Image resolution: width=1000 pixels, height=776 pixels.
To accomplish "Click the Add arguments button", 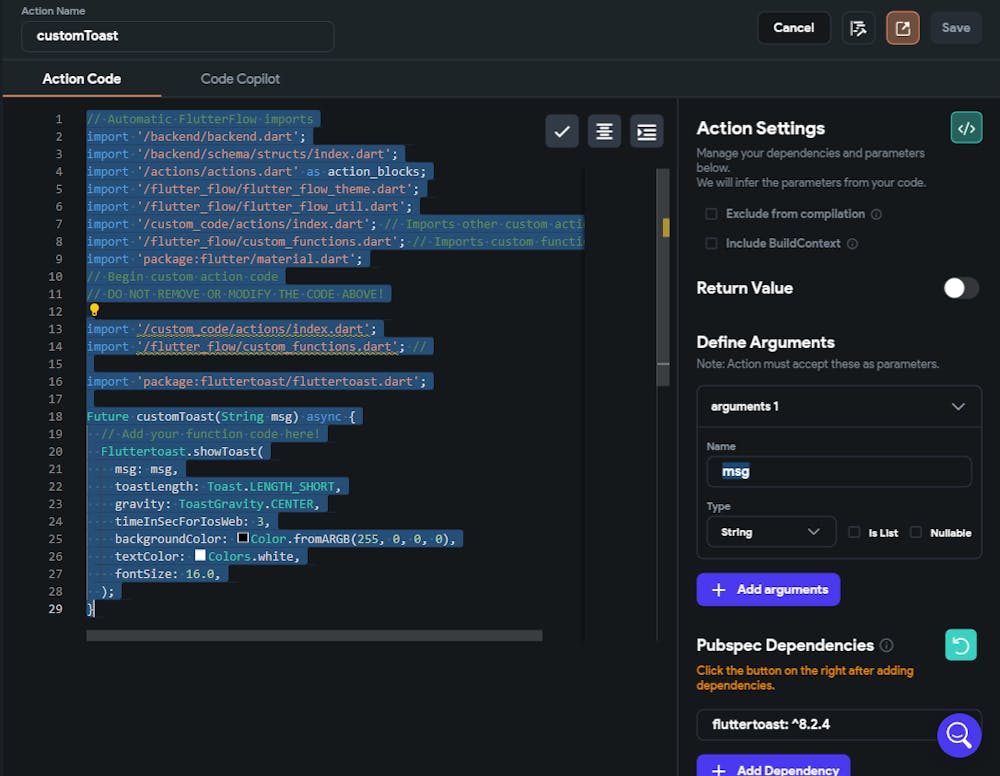I will [768, 589].
